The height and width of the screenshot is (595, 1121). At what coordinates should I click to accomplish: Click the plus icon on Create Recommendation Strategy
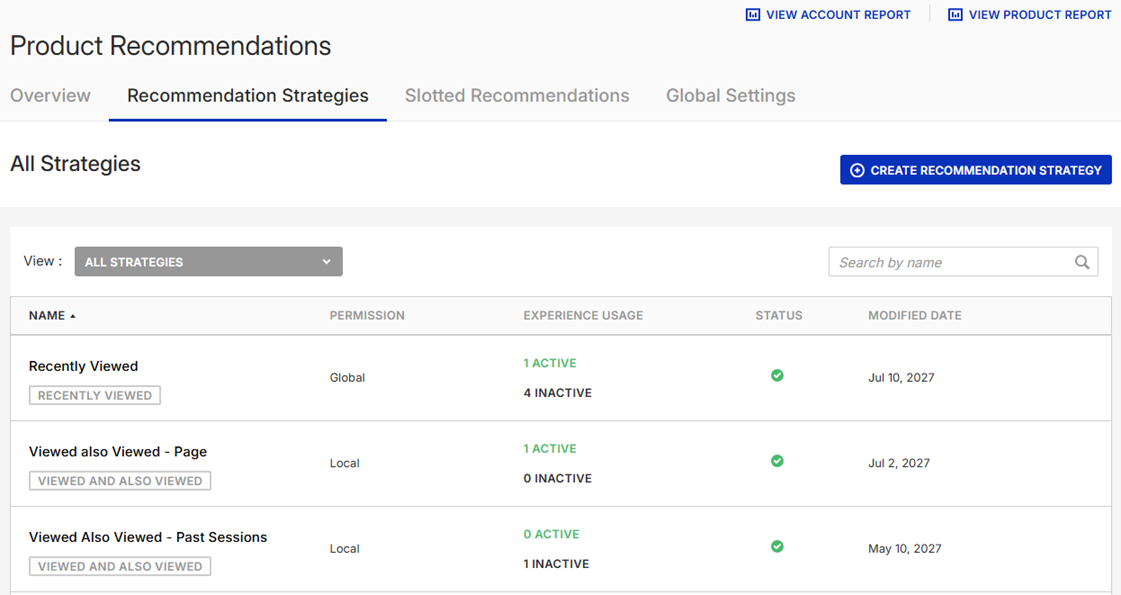pos(857,171)
